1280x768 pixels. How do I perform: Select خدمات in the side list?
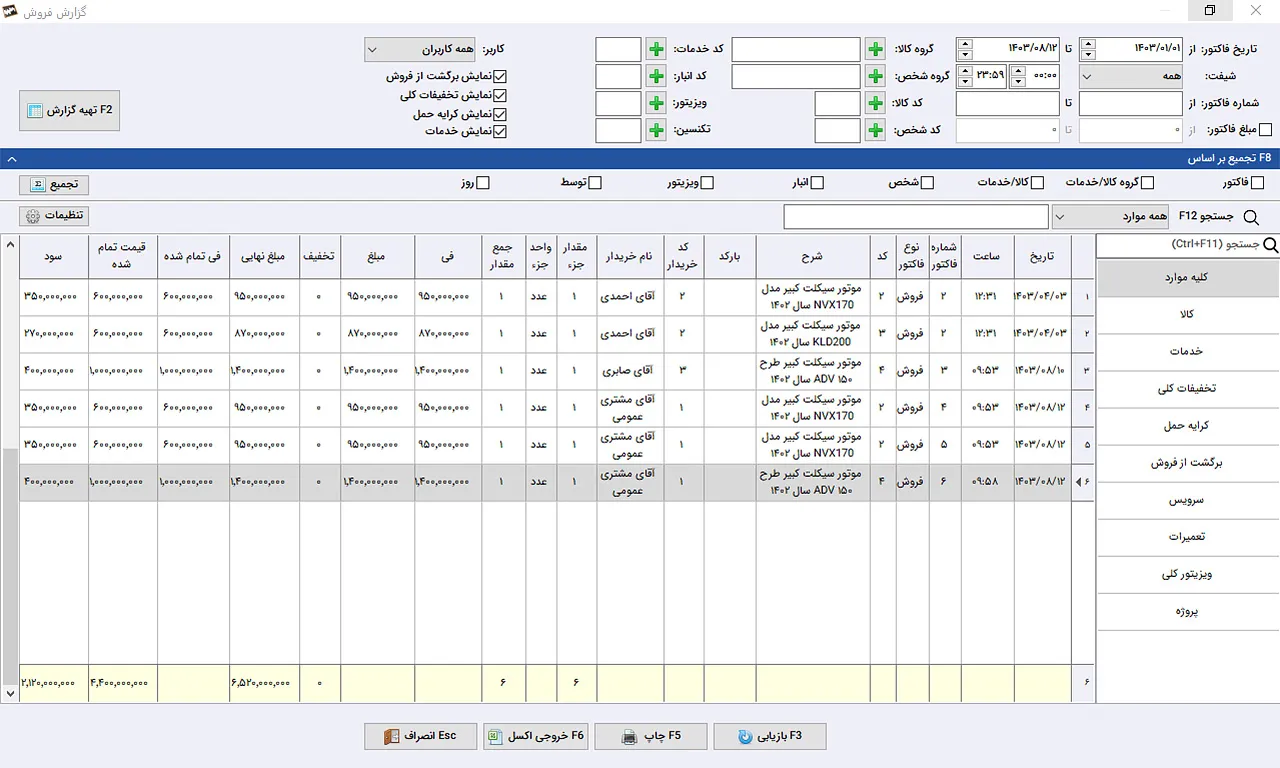click(x=1188, y=352)
